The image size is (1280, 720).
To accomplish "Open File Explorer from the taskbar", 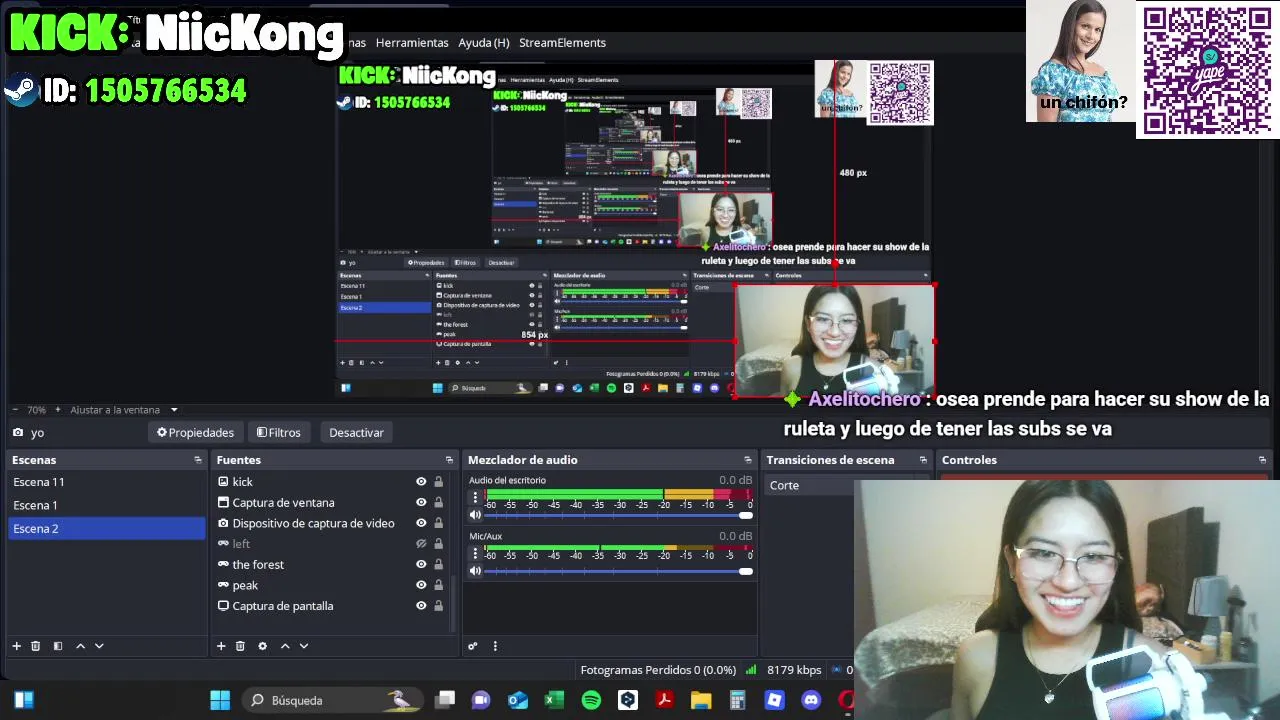I will coord(701,700).
